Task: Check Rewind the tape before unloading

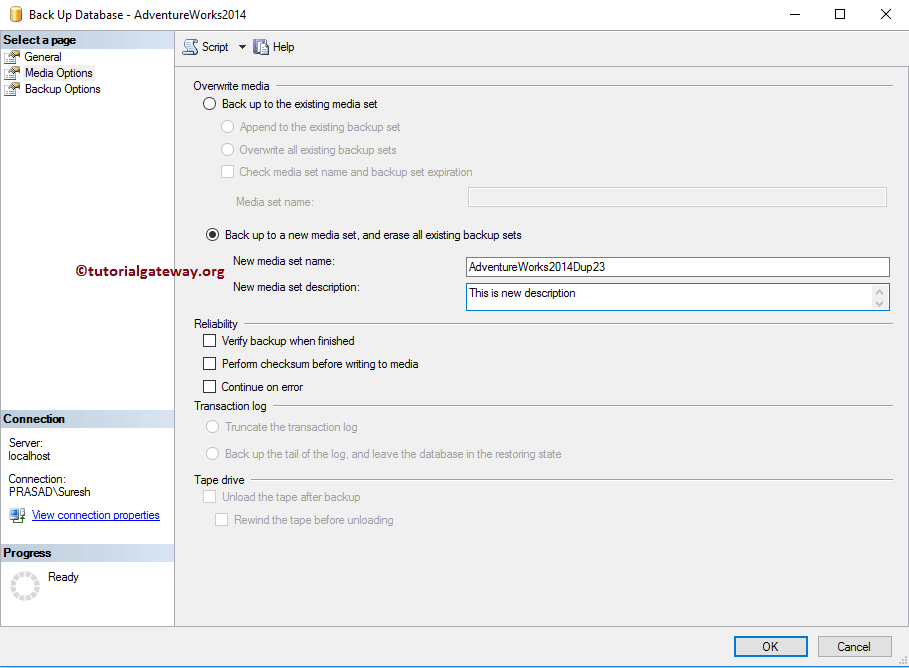Action: [x=221, y=520]
